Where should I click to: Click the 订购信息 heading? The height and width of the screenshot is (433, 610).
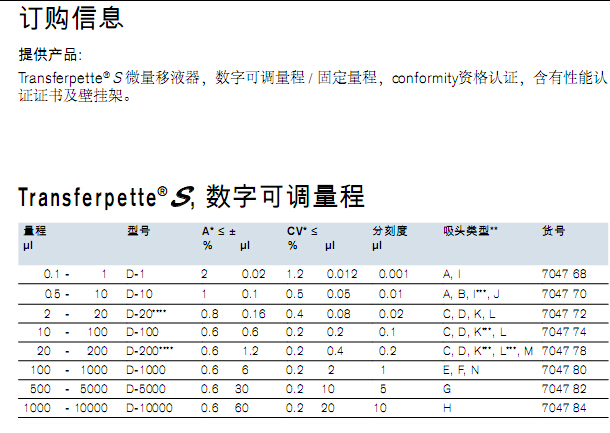(71, 18)
